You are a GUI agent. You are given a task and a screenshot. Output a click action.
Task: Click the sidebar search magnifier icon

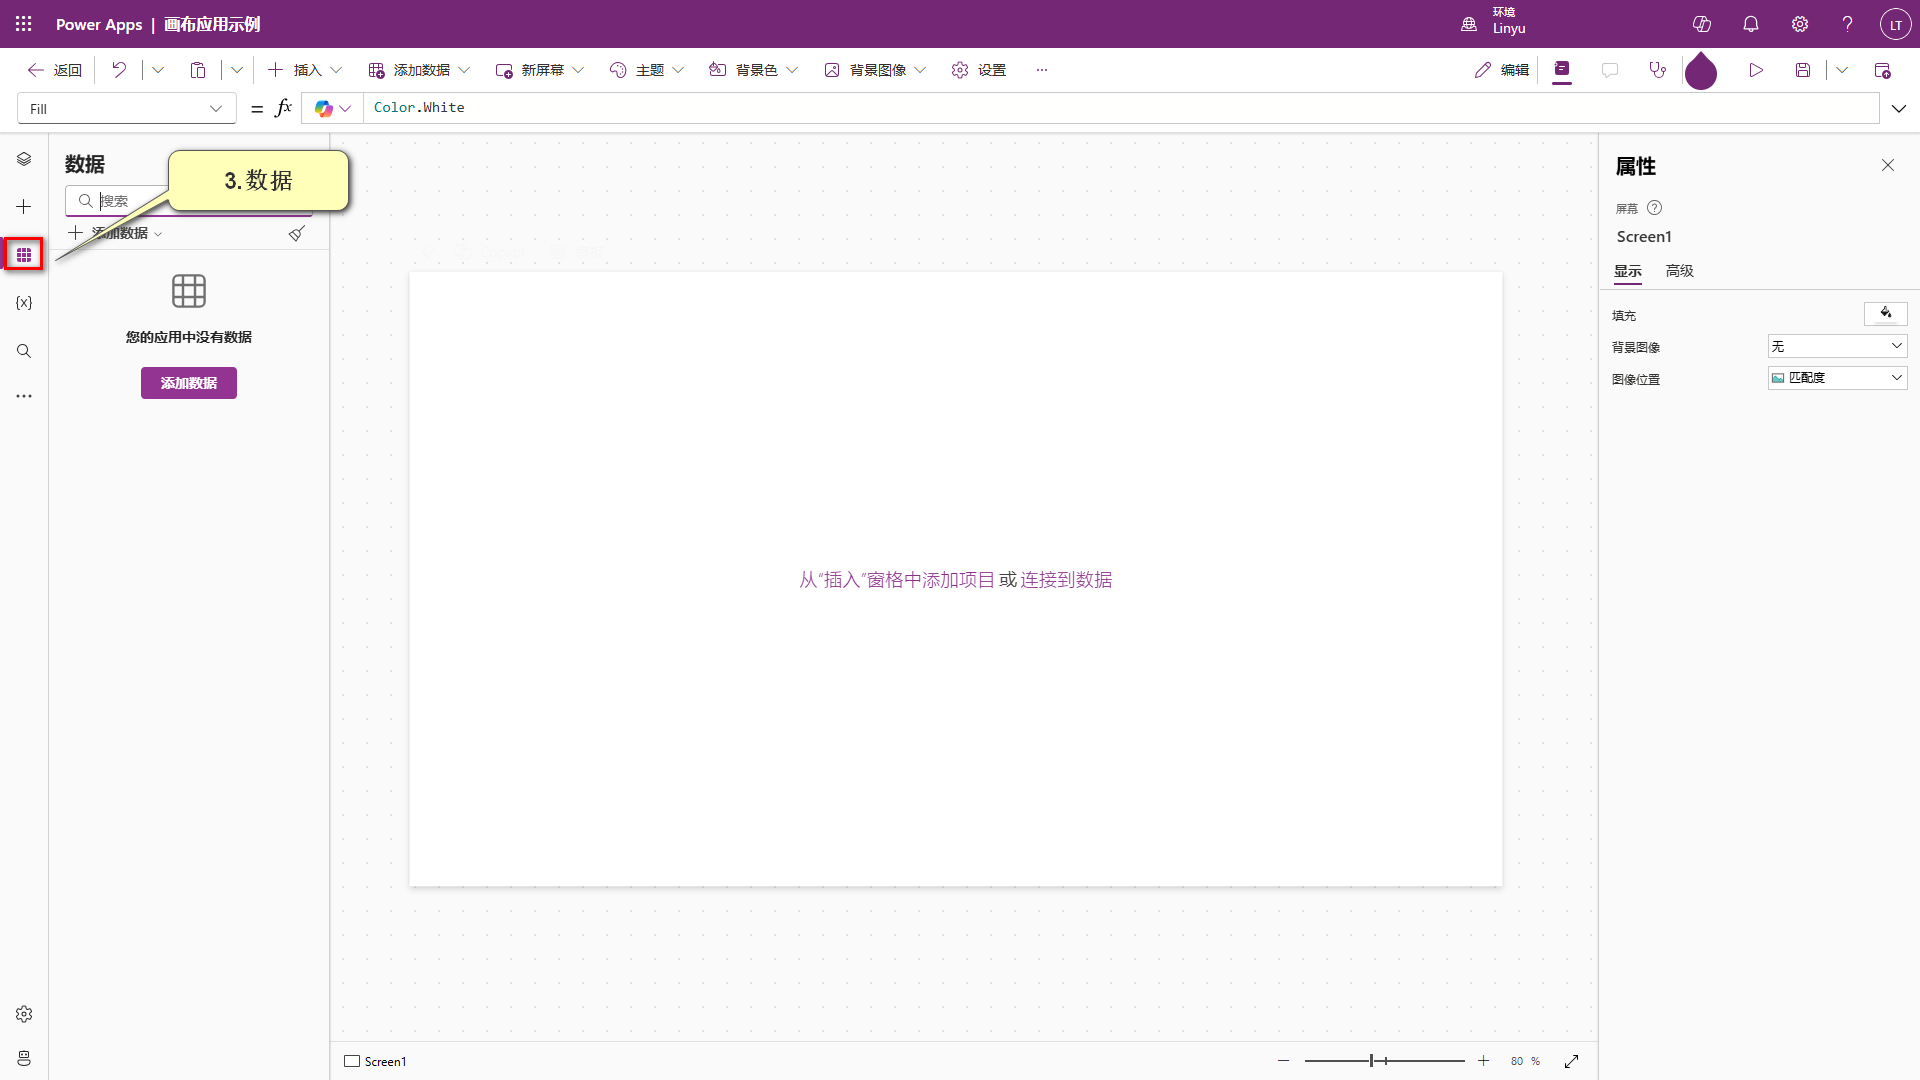[24, 351]
